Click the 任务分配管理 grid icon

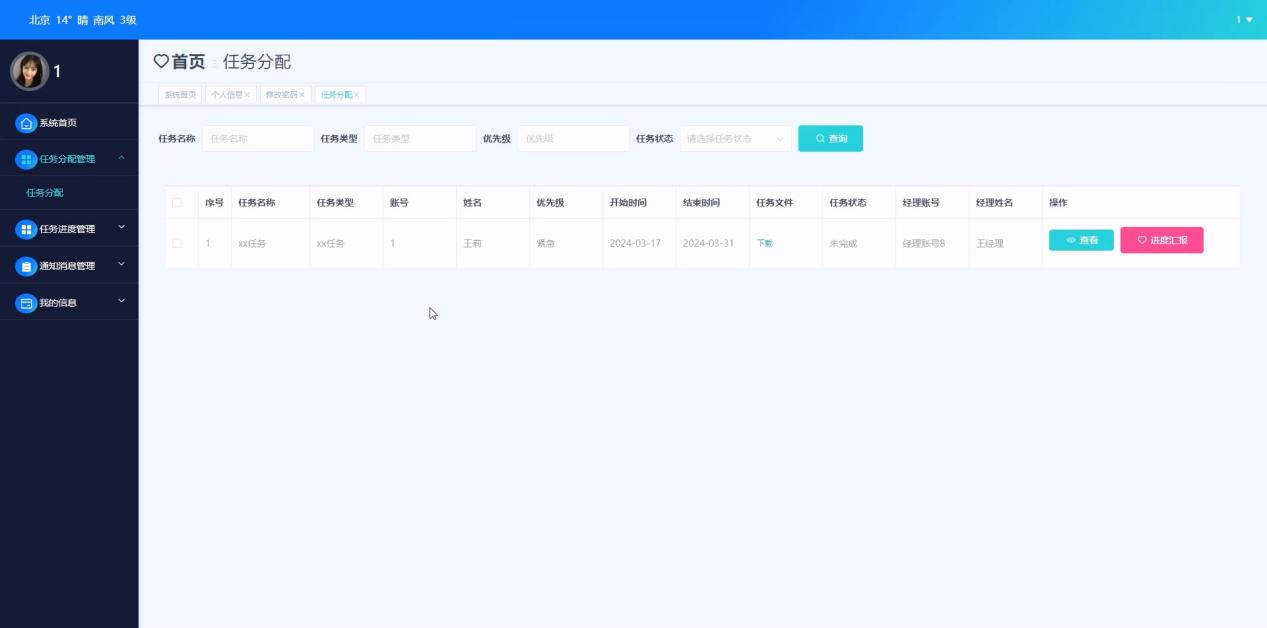pyautogui.click(x=26, y=159)
